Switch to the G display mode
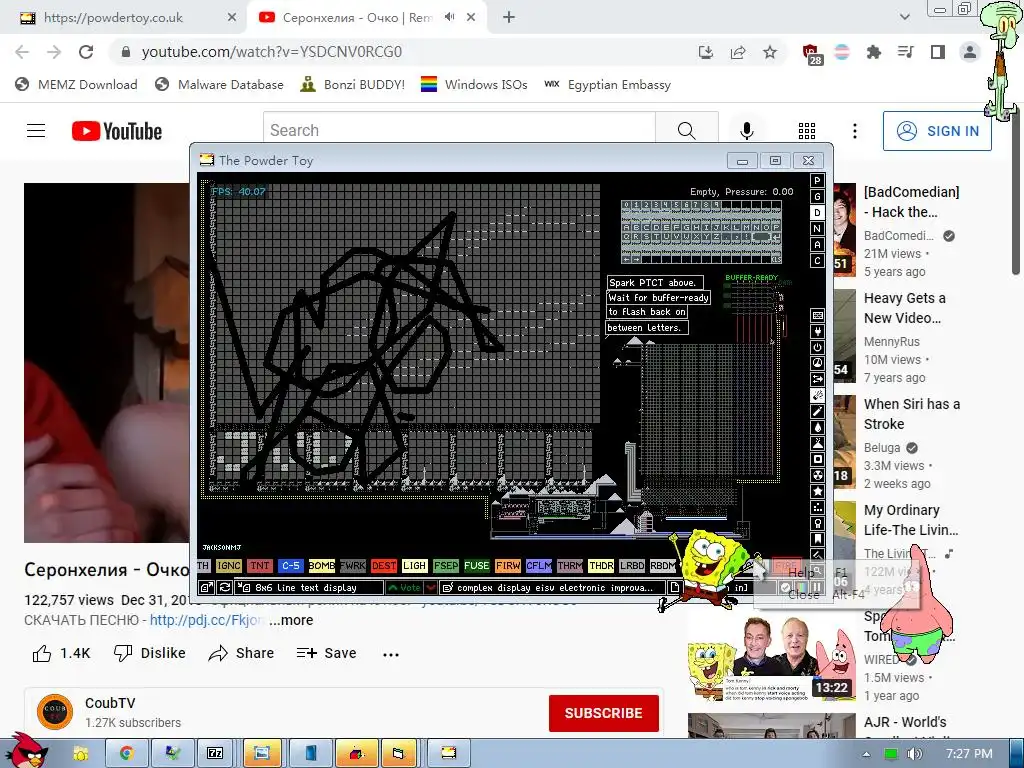1024x768 pixels. click(x=817, y=197)
